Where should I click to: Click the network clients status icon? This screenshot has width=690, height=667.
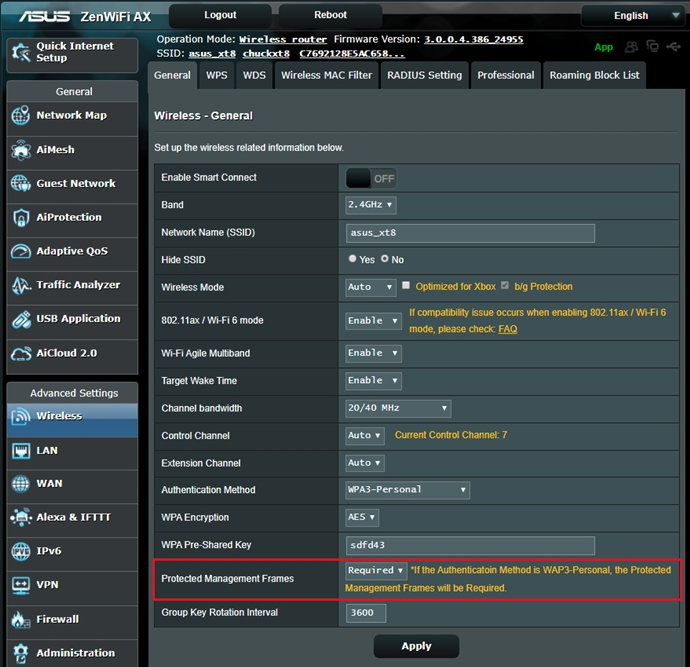[x=653, y=46]
